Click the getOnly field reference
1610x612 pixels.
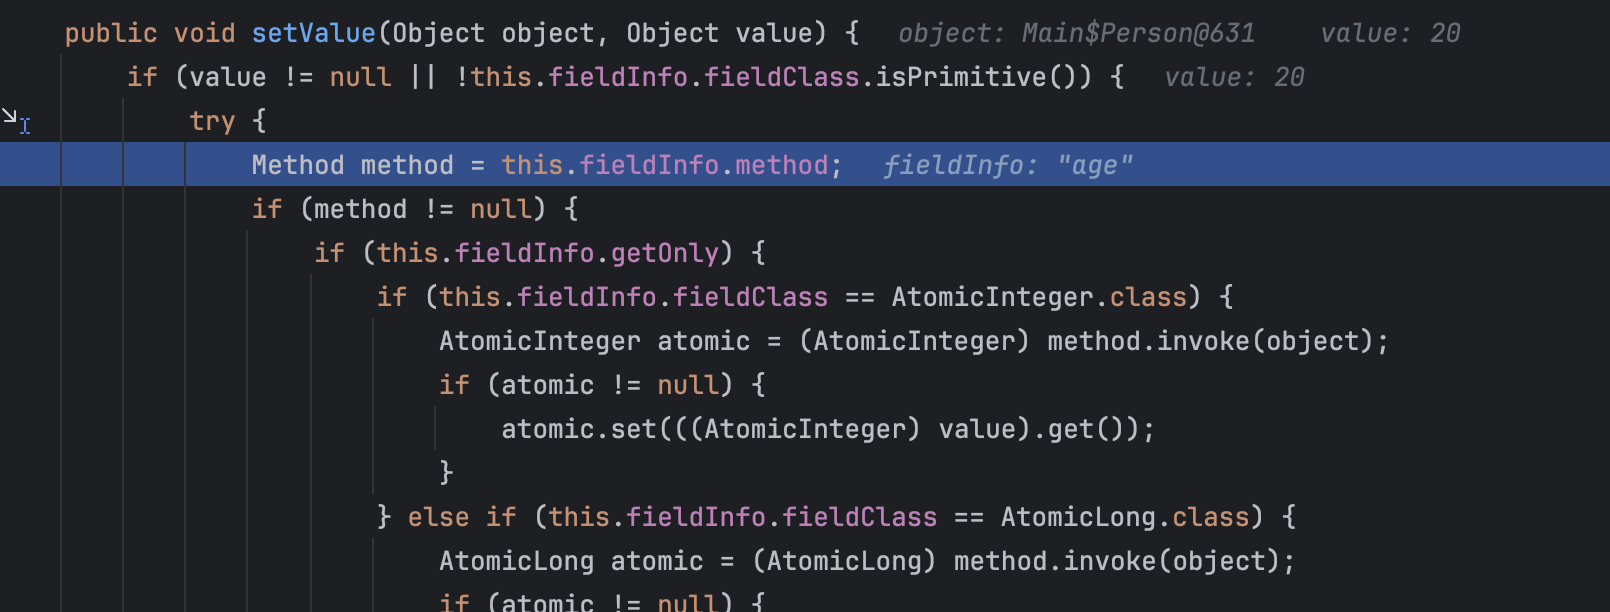664,254
